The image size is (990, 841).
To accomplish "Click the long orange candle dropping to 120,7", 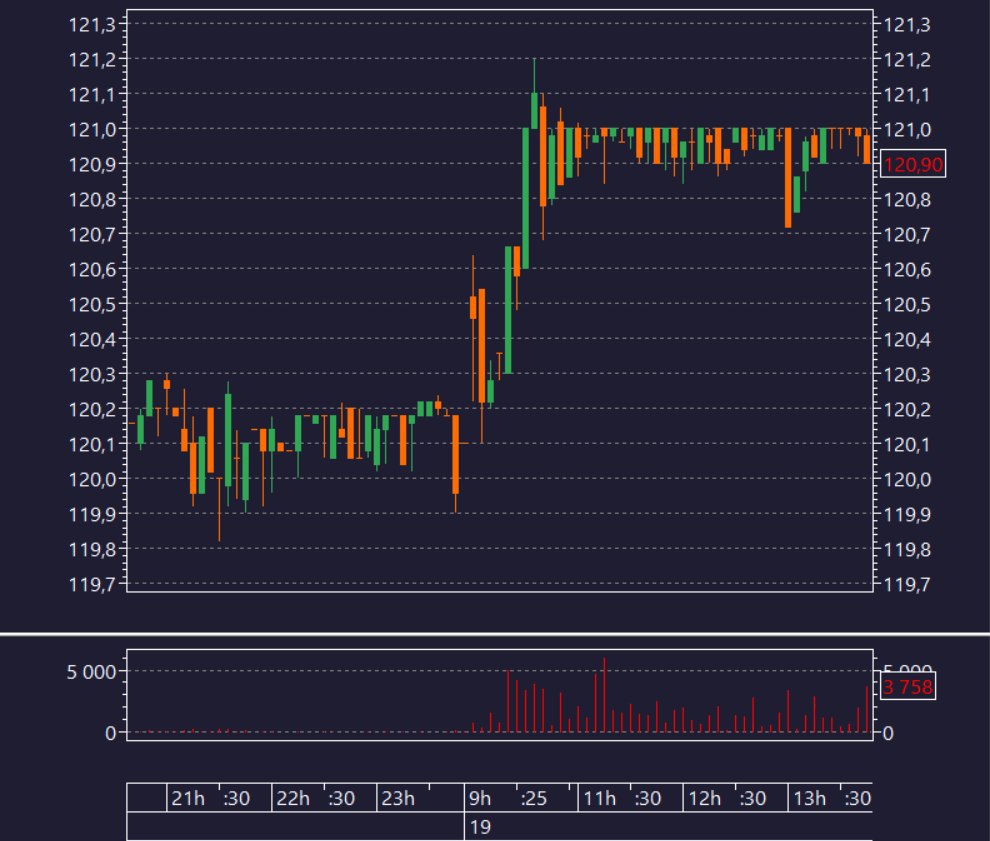I will coord(788,178).
